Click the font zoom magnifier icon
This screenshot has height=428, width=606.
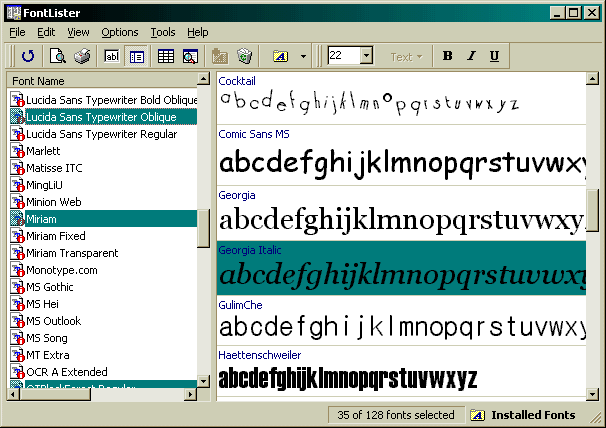pyautogui.click(x=190, y=56)
